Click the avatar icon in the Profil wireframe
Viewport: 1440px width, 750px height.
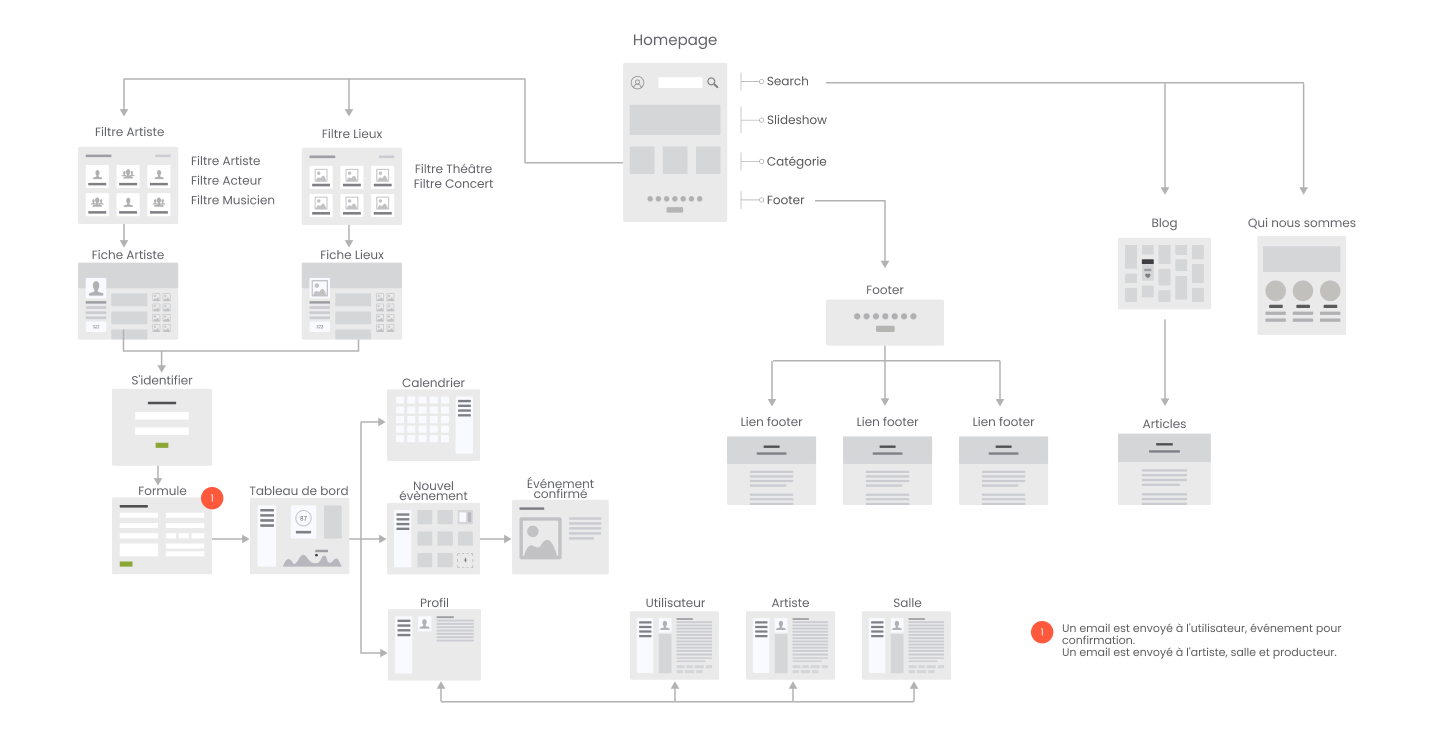click(x=425, y=623)
